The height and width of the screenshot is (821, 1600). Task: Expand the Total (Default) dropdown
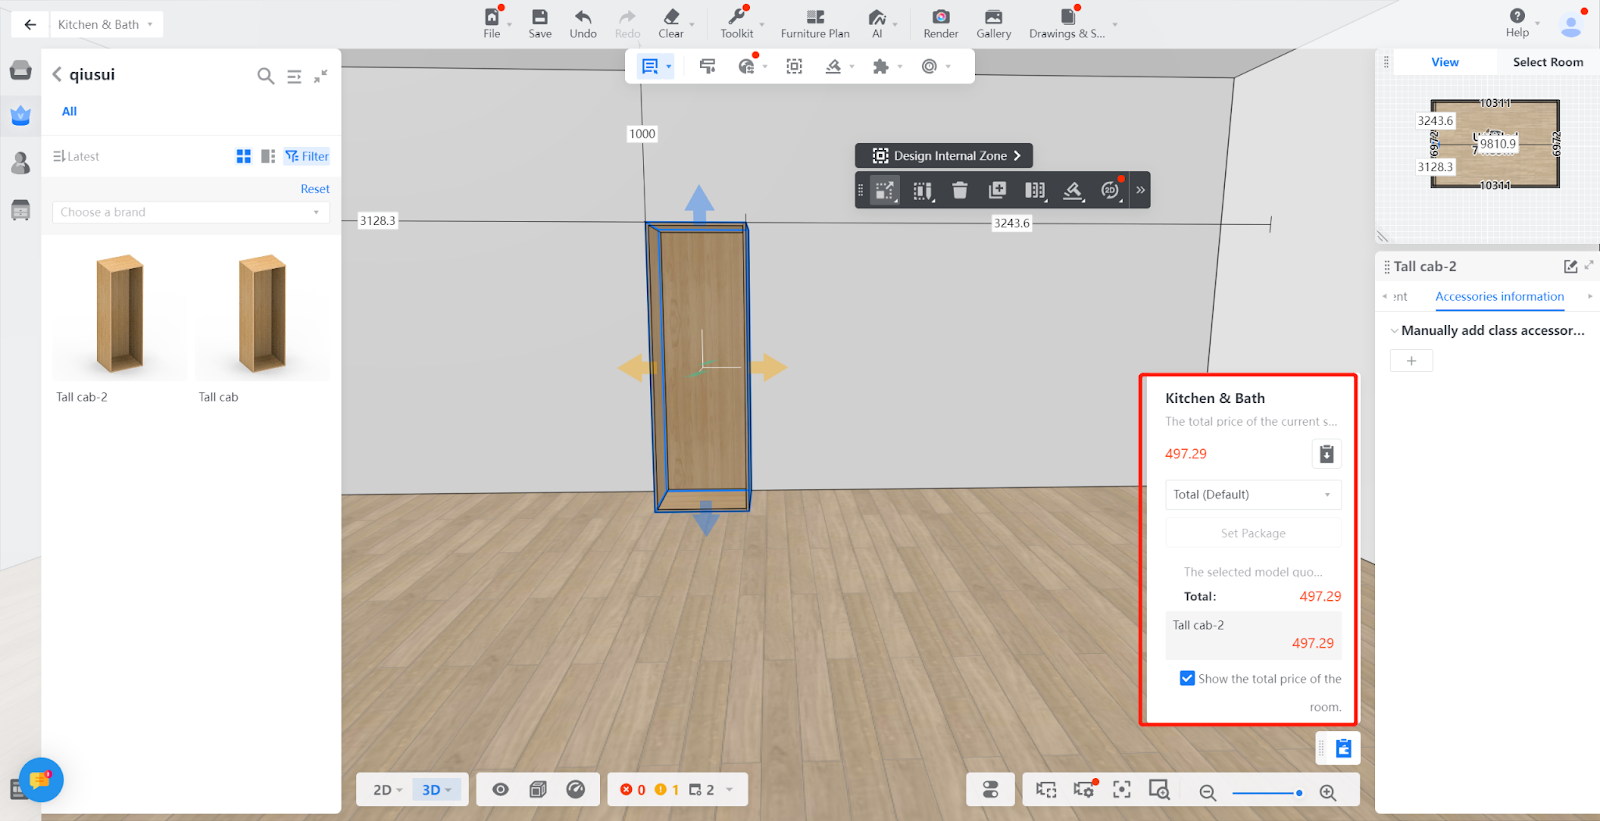(1253, 495)
